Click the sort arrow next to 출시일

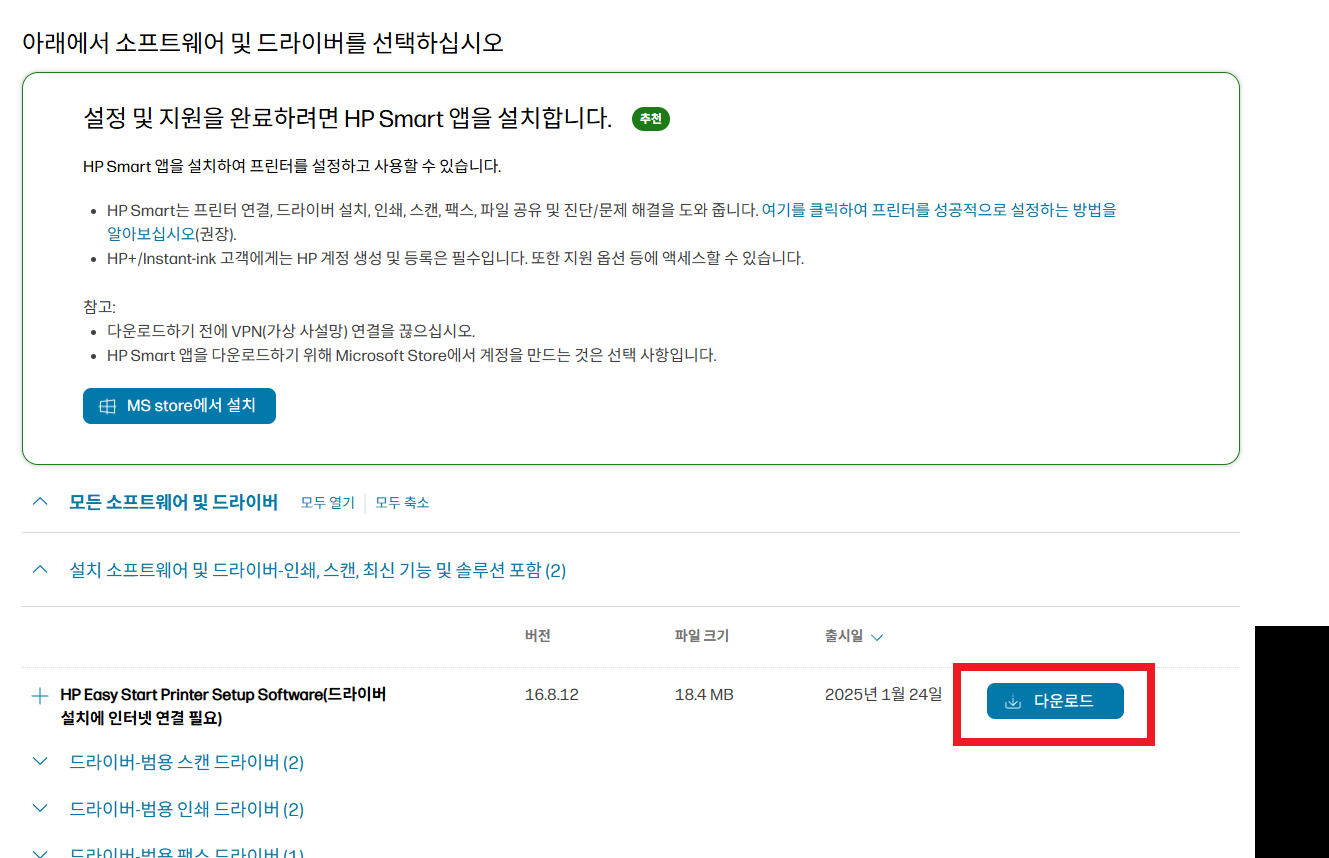877,636
